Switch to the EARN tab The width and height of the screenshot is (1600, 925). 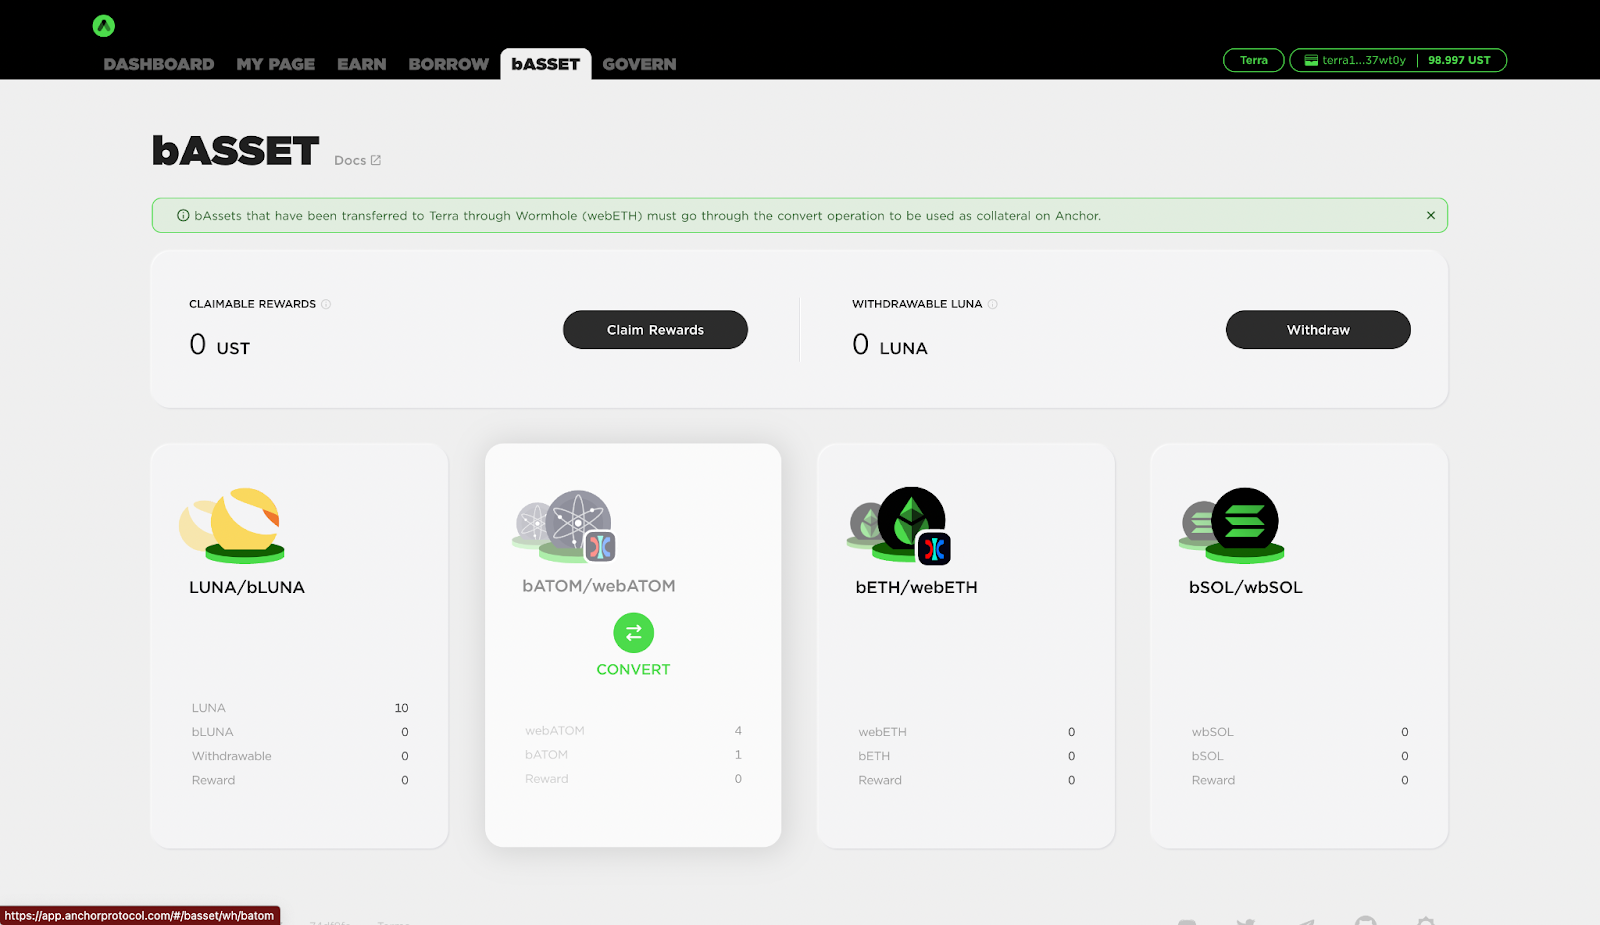362,64
